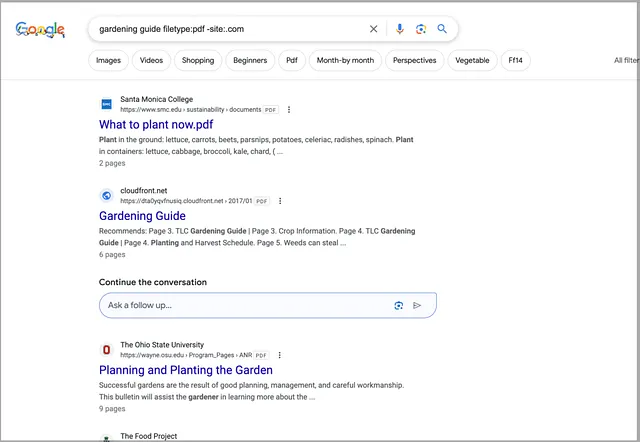This screenshot has width=640, height=442.
Task: Click the Continue the conversation heading
Action: (x=153, y=282)
